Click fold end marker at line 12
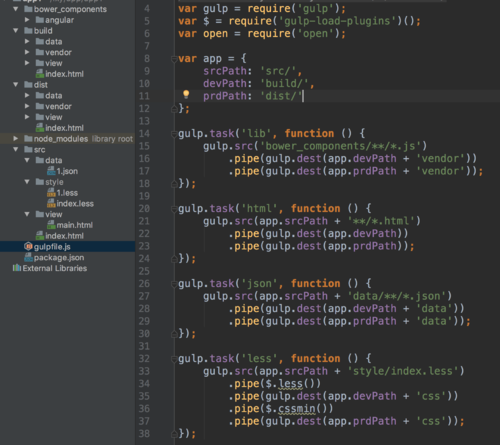The width and height of the screenshot is (500, 445). point(174,109)
